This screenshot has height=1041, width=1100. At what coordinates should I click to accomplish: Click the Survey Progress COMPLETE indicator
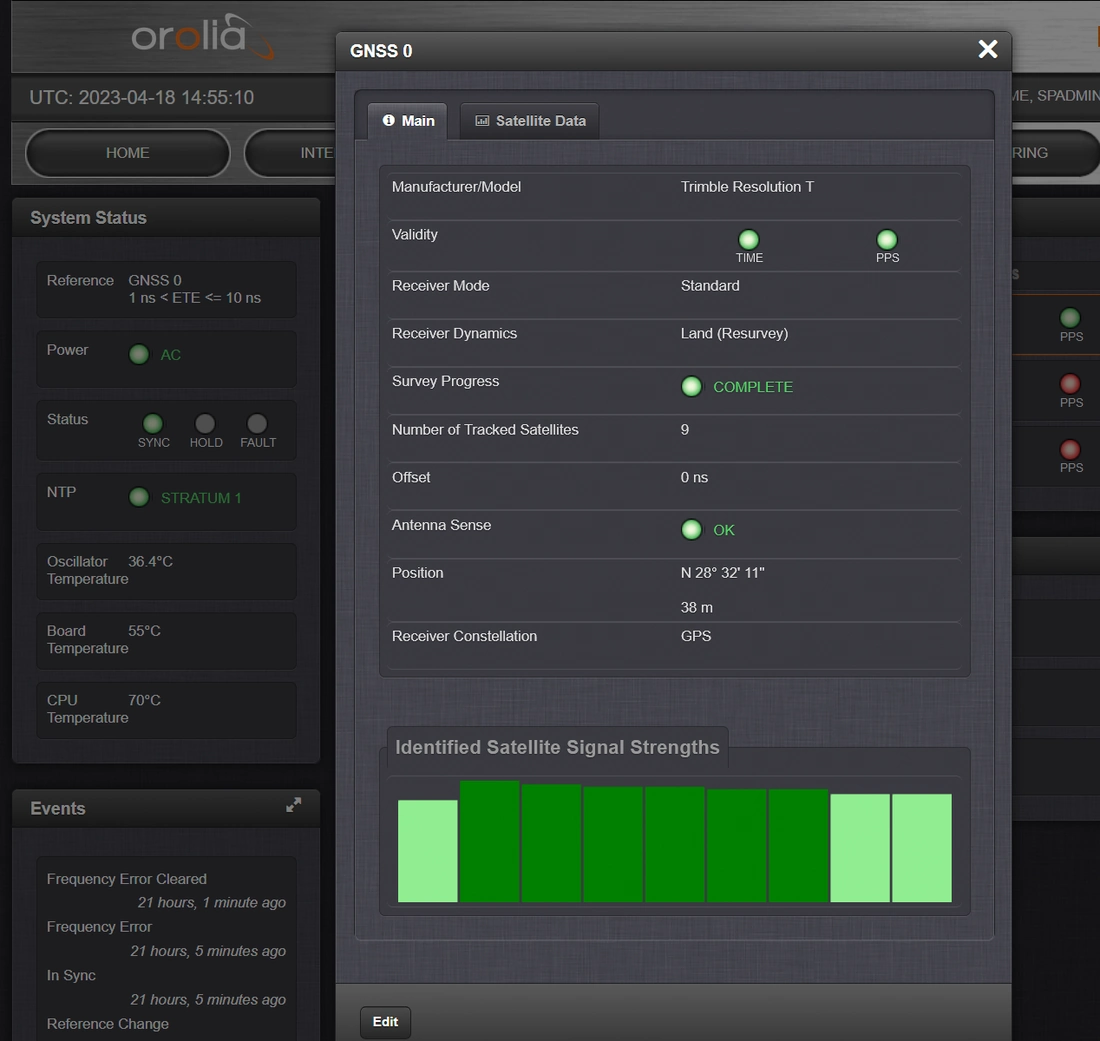click(x=691, y=387)
